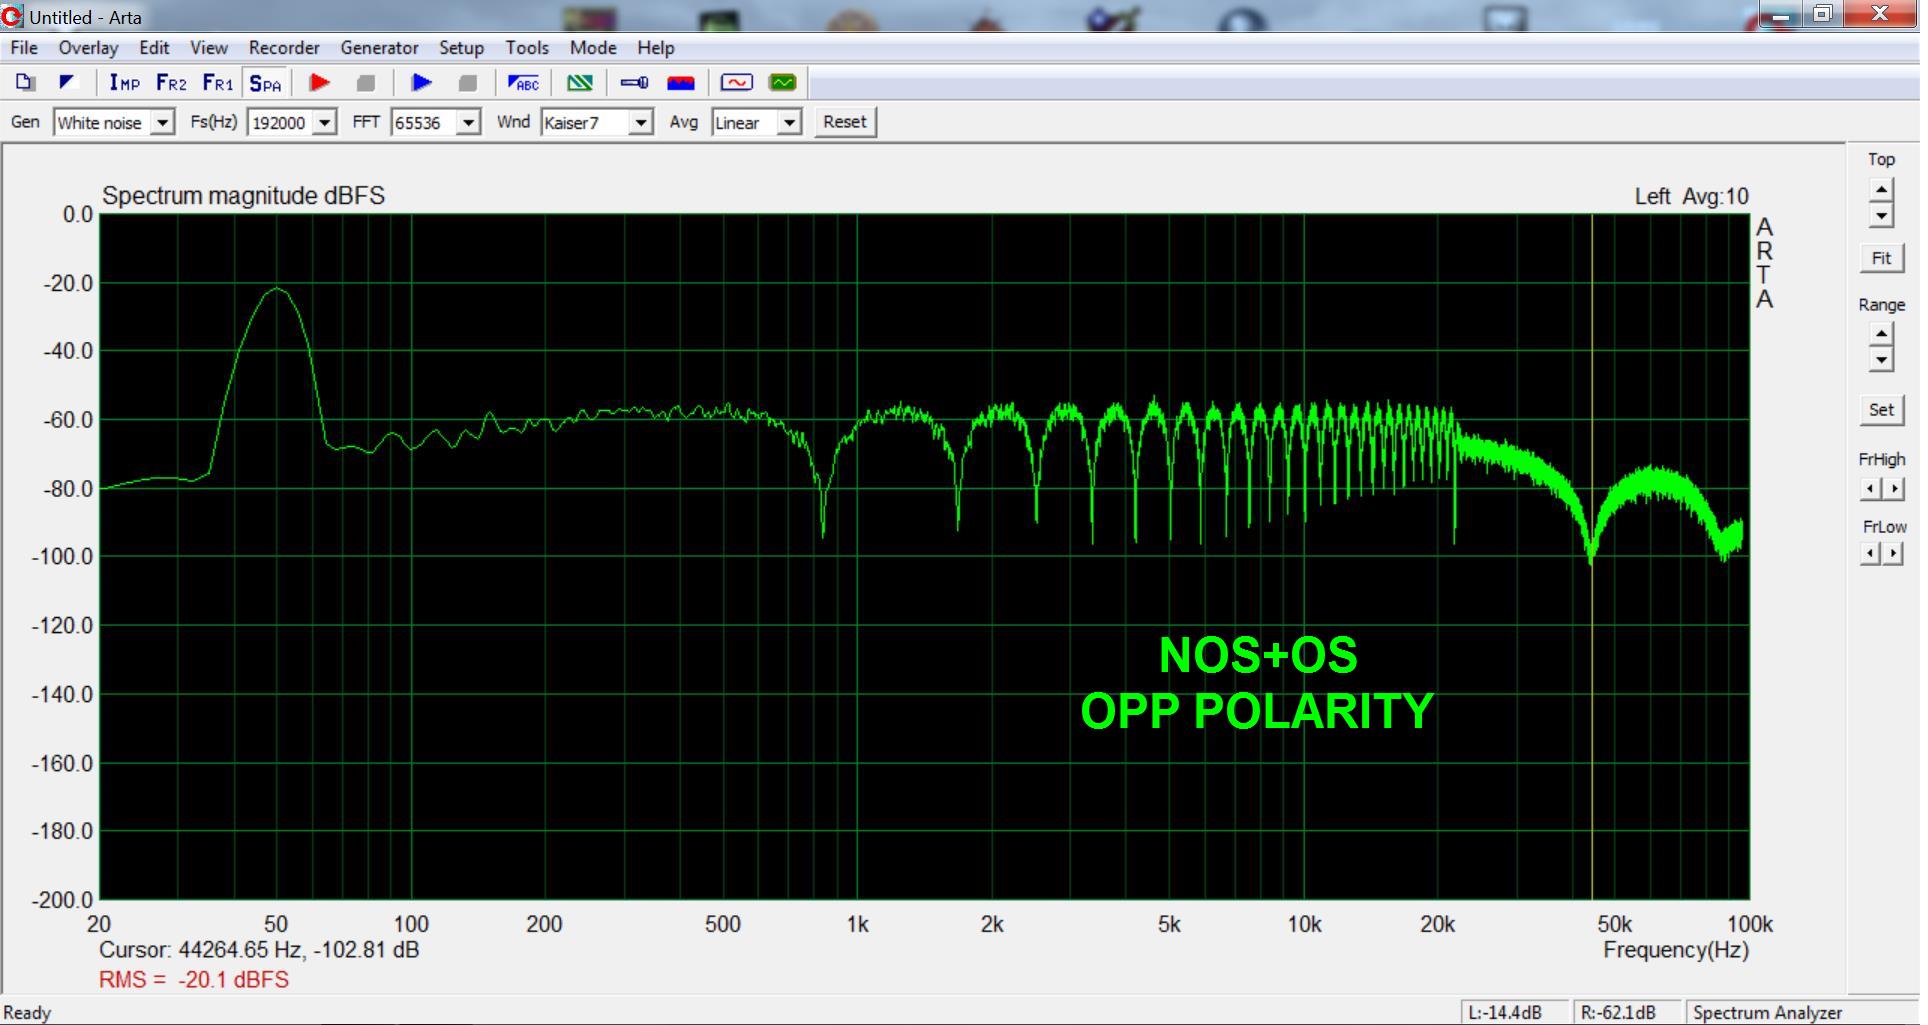
Task: Minimize the Arta window
Action: click(1781, 14)
